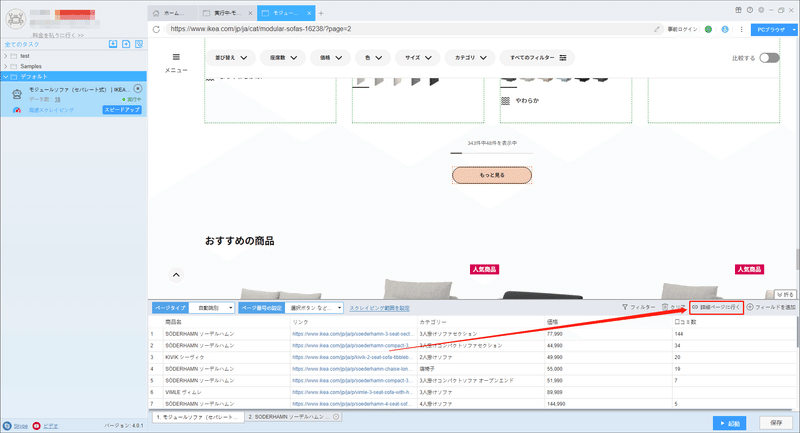Switch to the ホーム tab
The width and height of the screenshot is (800, 433).
click(x=173, y=13)
